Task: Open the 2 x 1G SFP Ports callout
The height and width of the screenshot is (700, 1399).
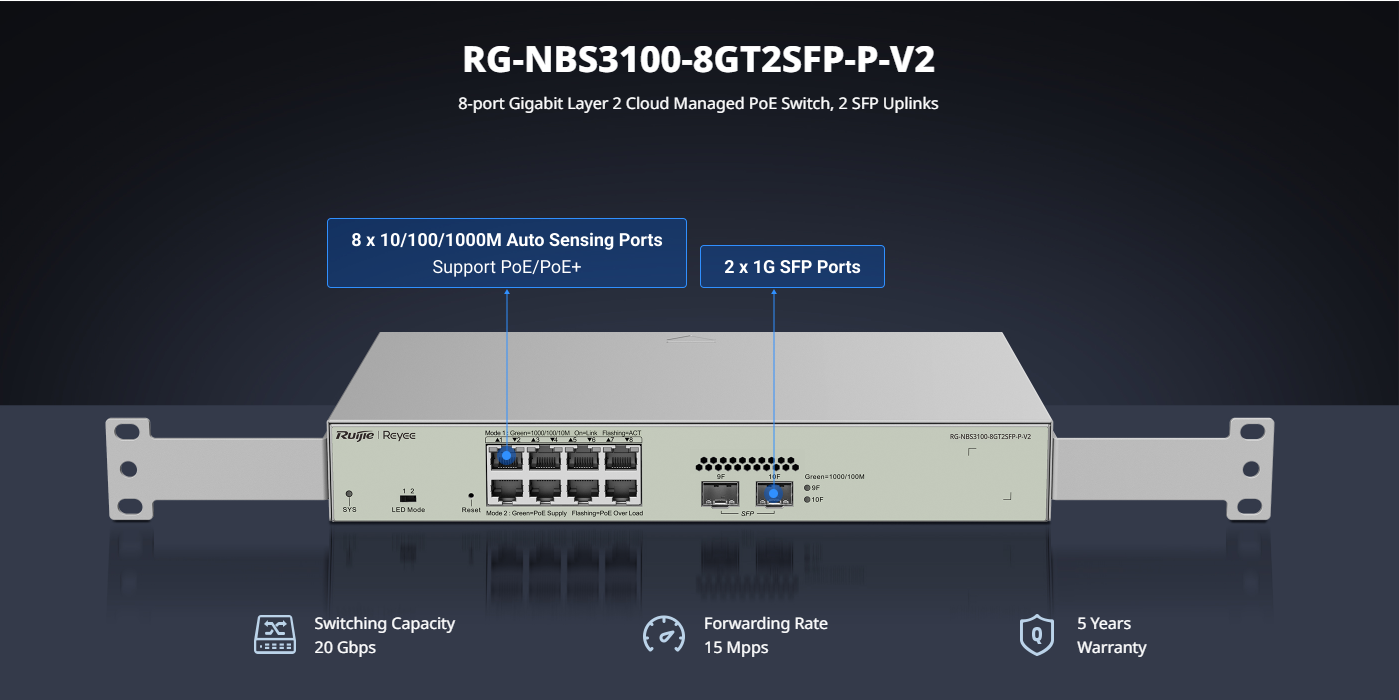Action: coord(792,267)
